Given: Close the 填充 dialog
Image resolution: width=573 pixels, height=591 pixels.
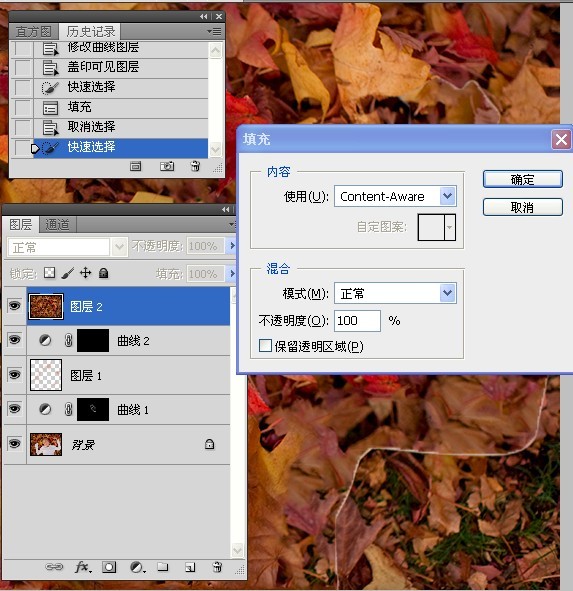Looking at the screenshot, I should pyautogui.click(x=561, y=140).
